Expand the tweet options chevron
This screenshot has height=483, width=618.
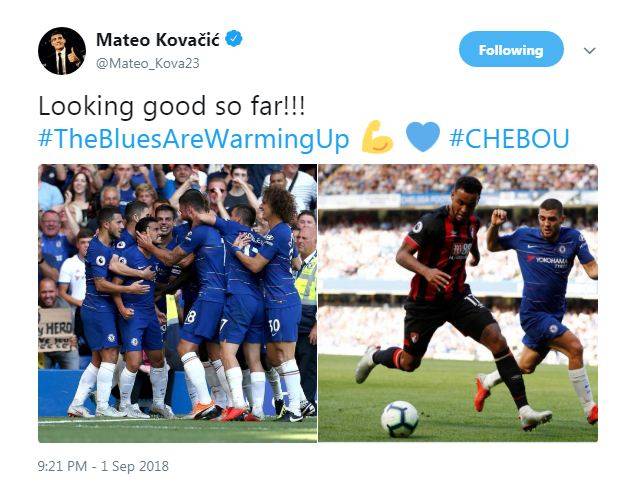click(589, 50)
